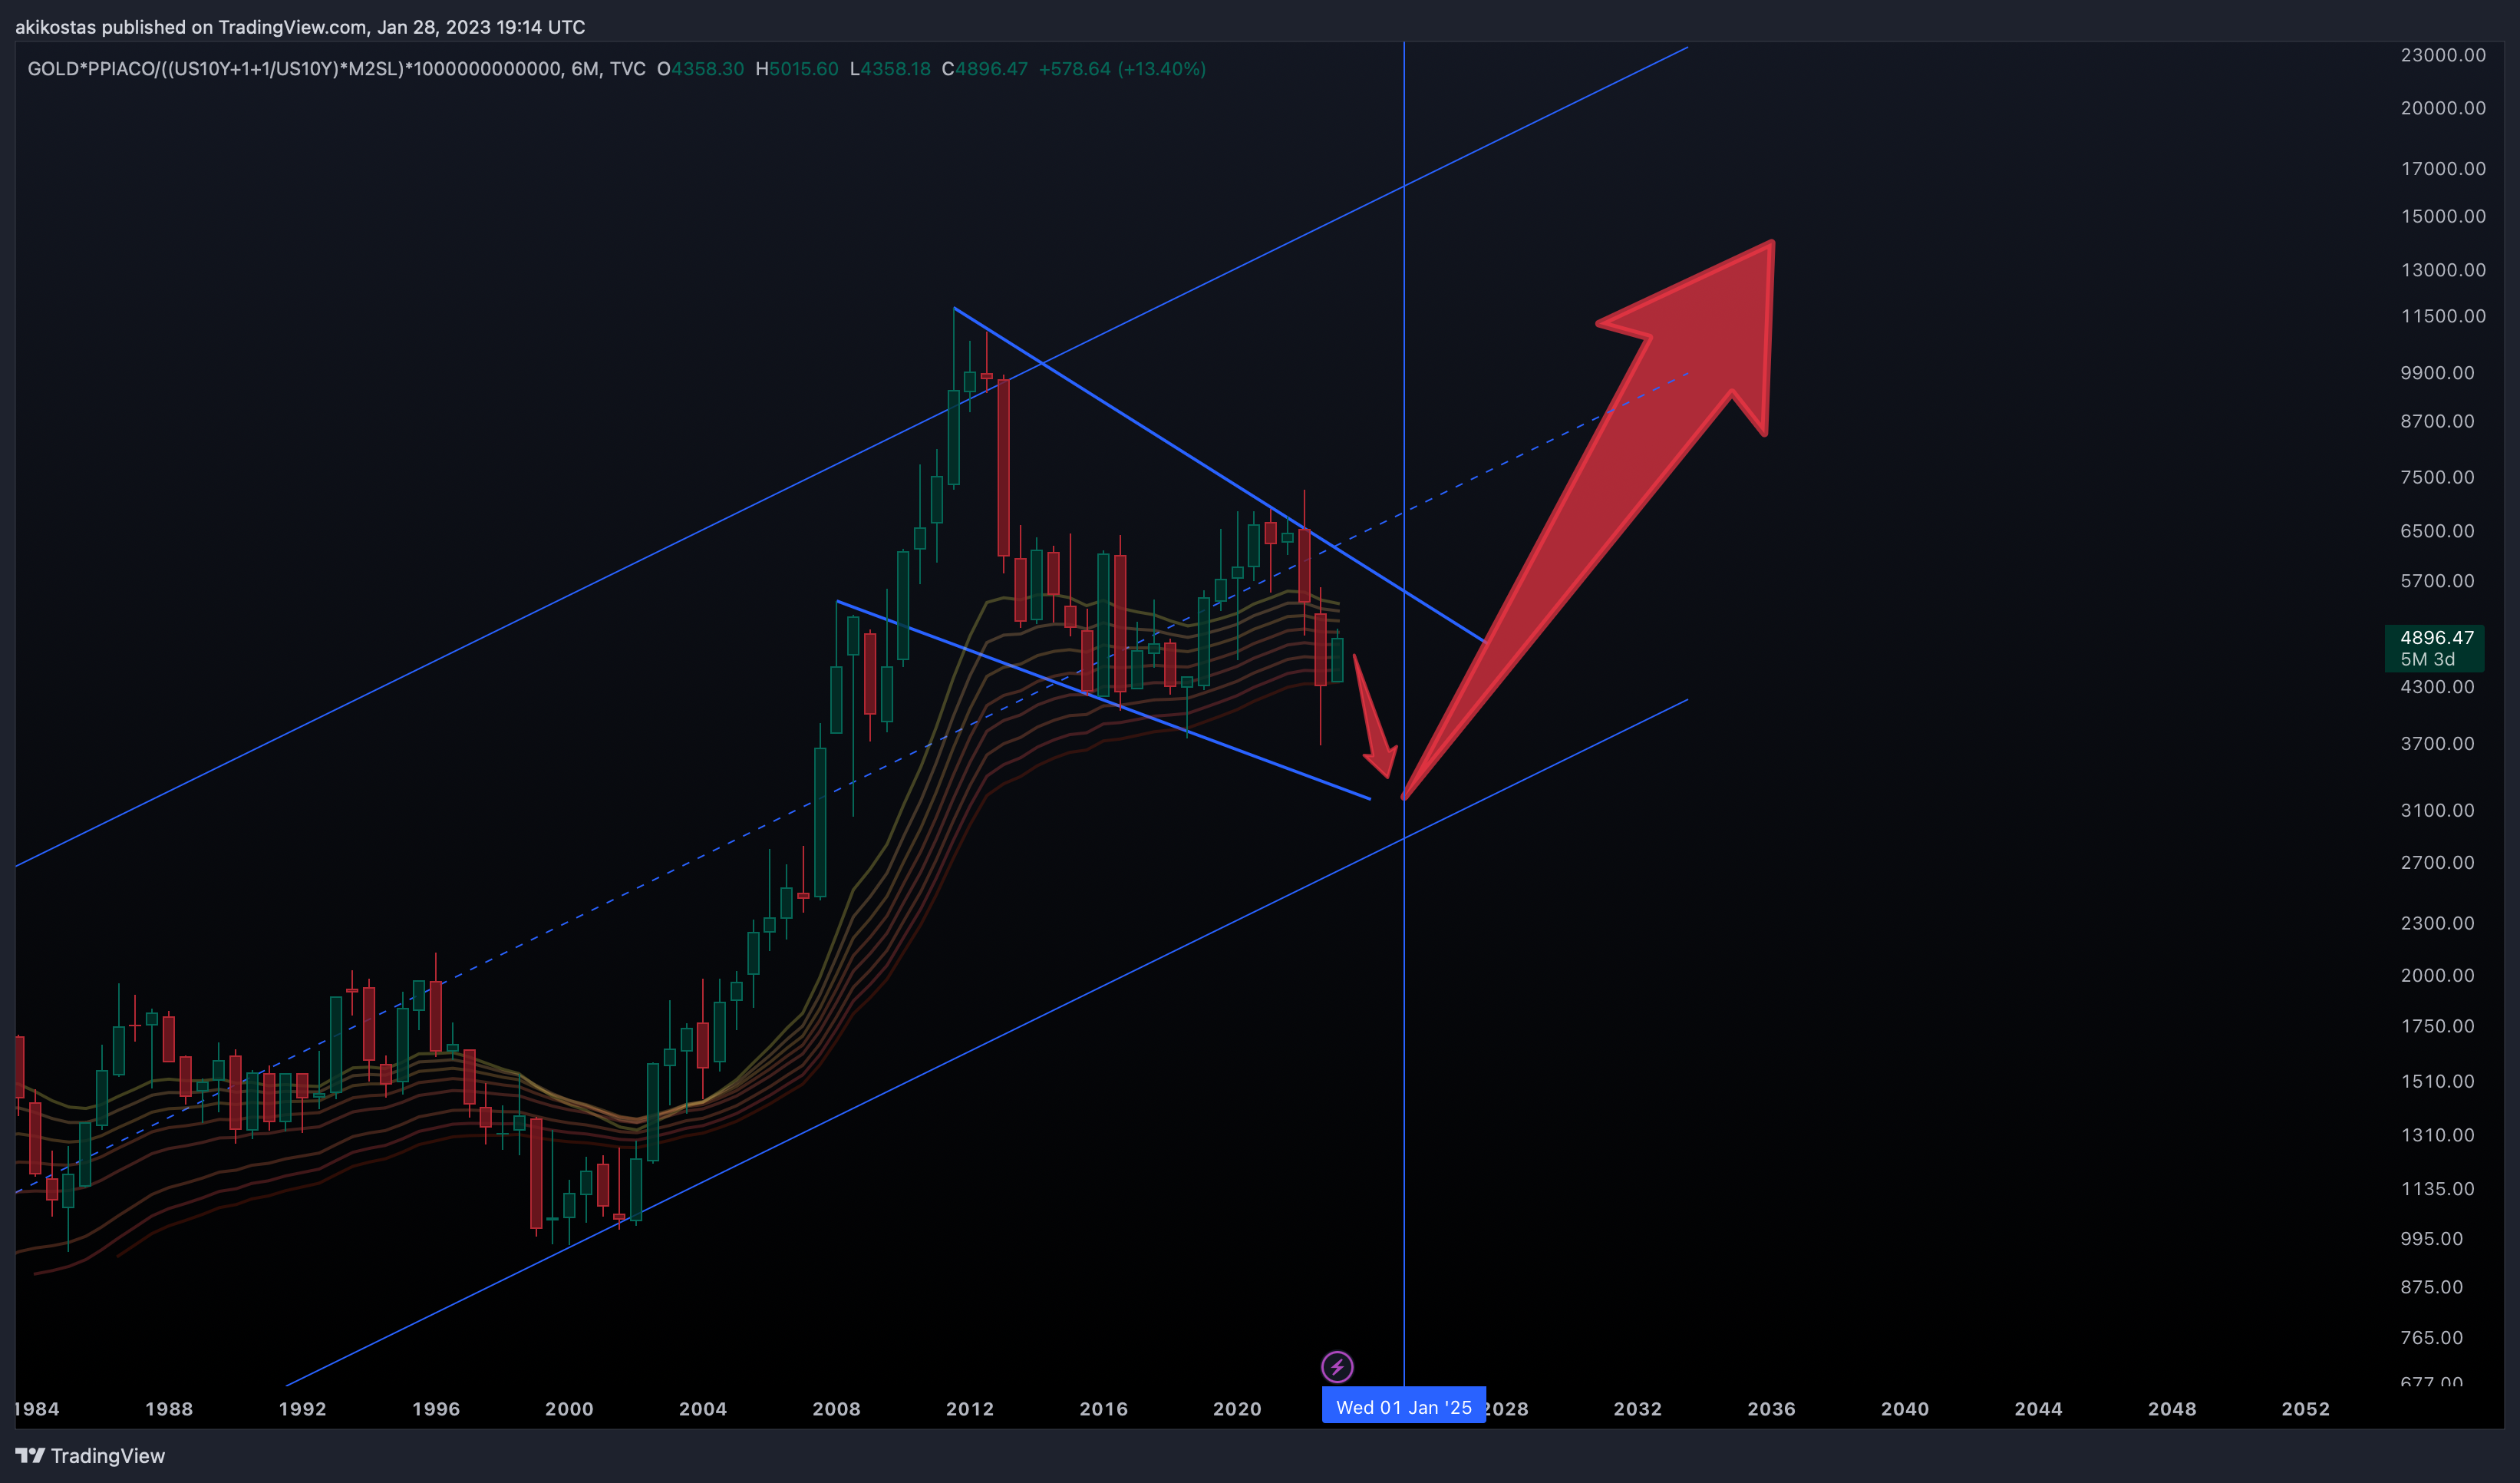
Task: Click the 2040 time axis label
Action: [x=1905, y=1409]
